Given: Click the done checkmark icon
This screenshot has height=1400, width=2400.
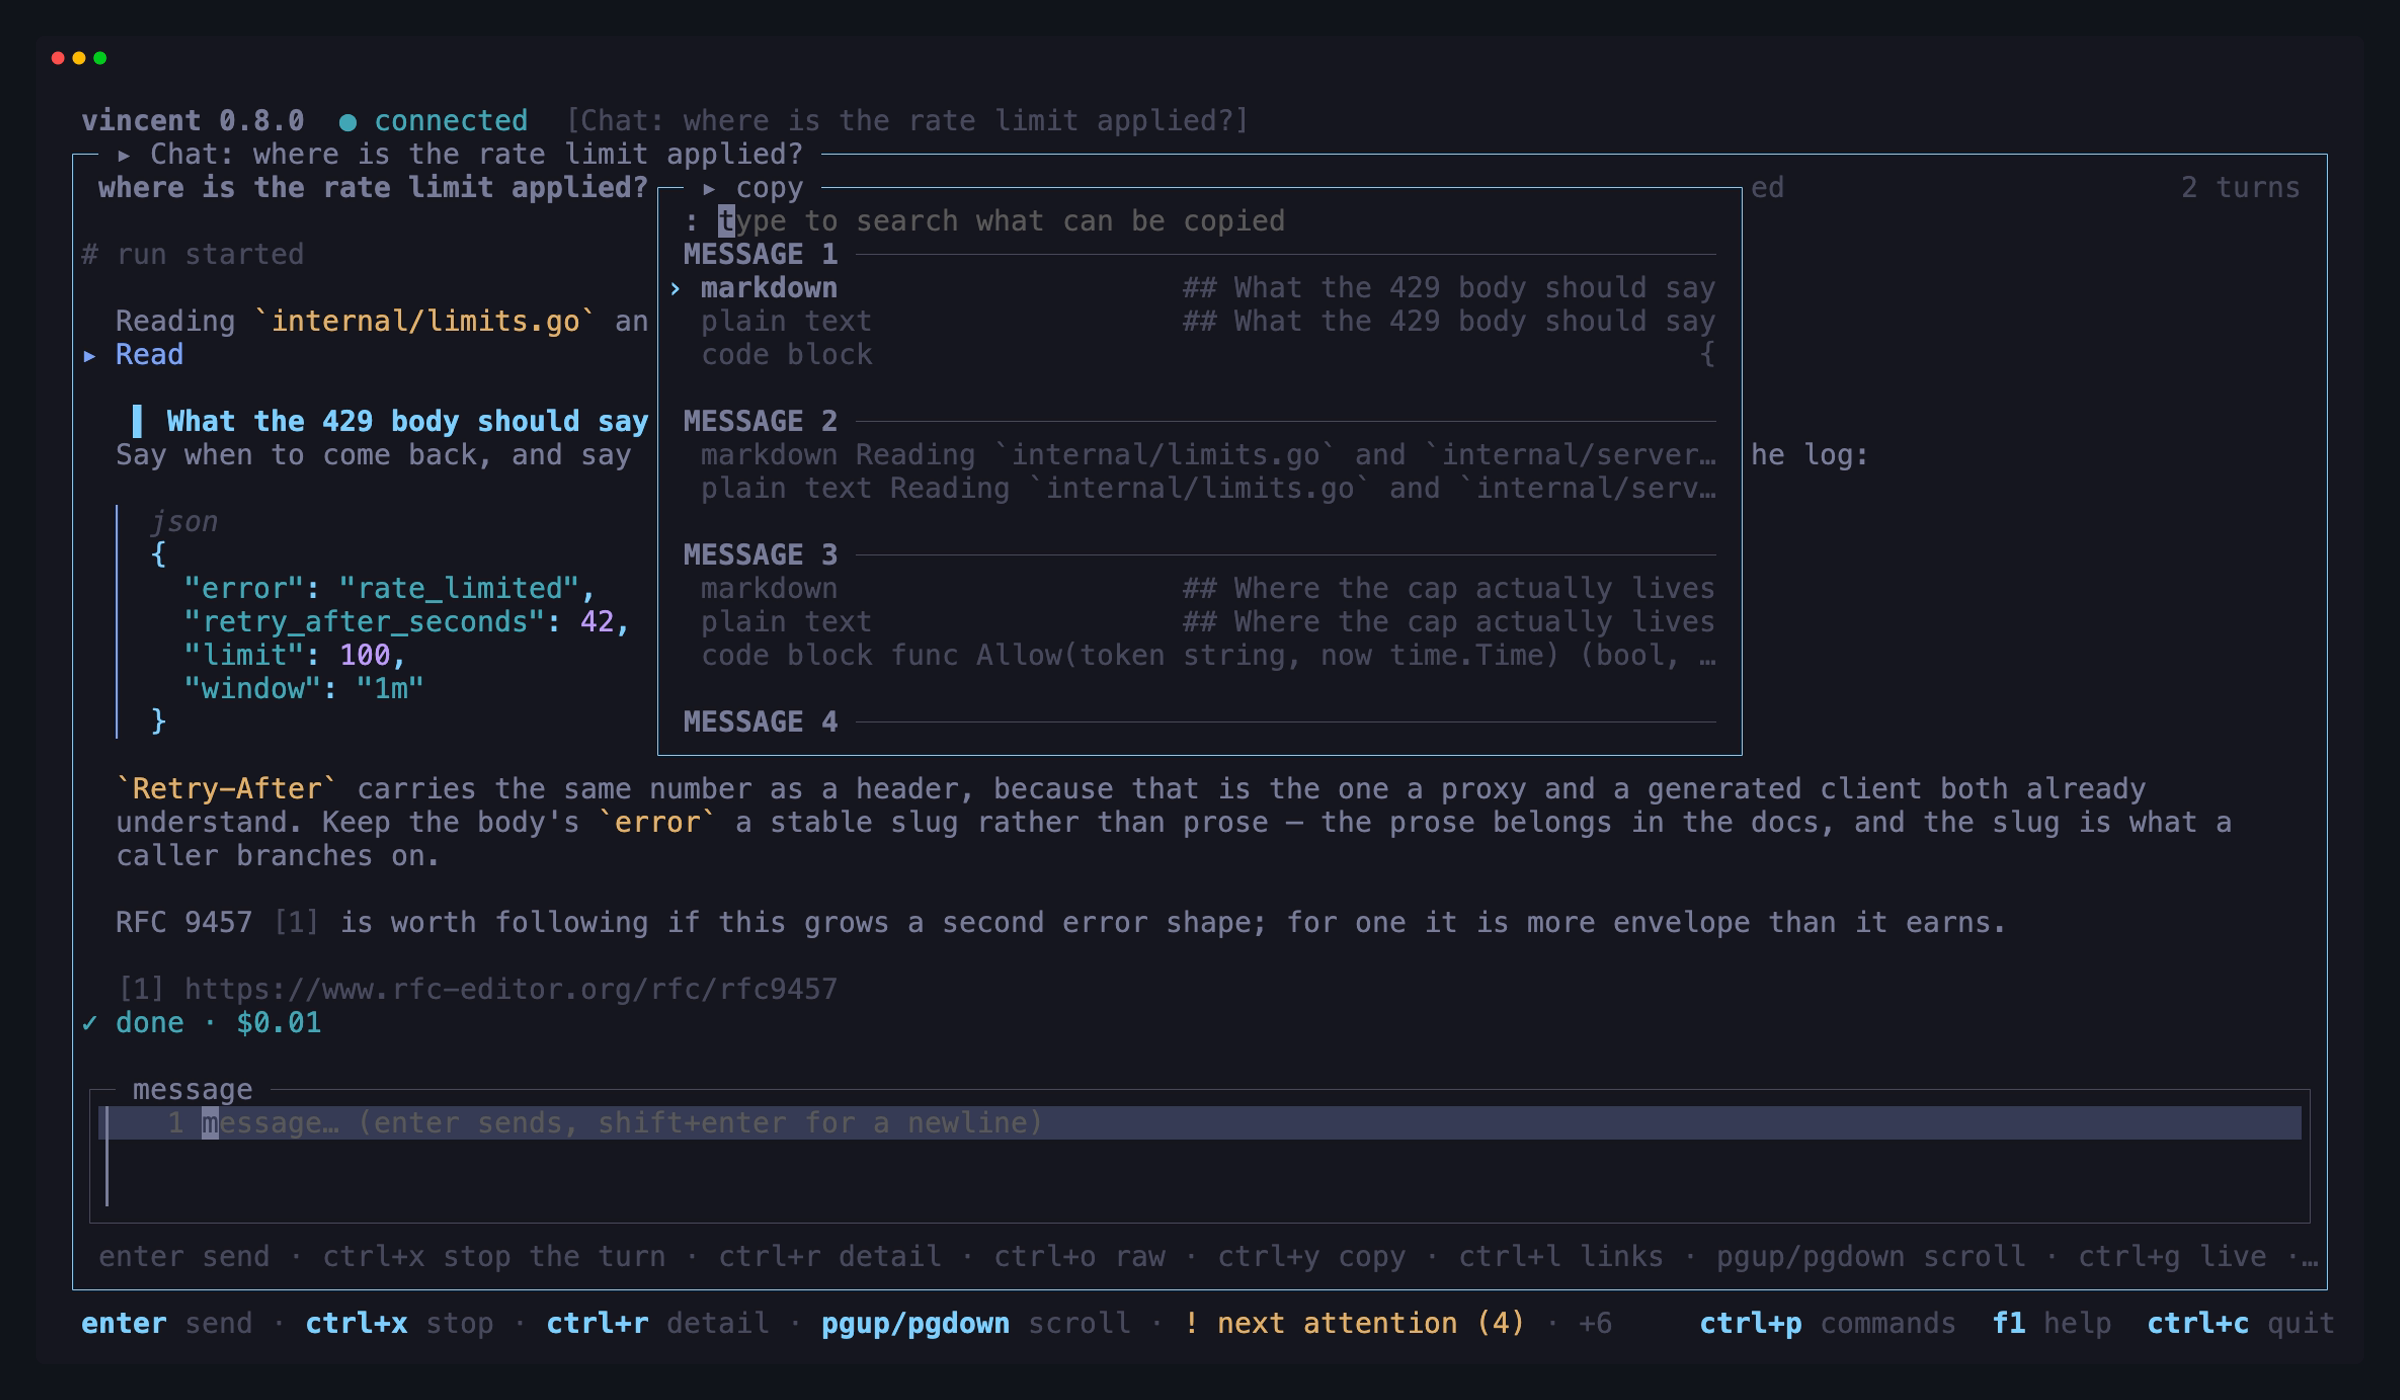Looking at the screenshot, I should (x=90, y=1023).
